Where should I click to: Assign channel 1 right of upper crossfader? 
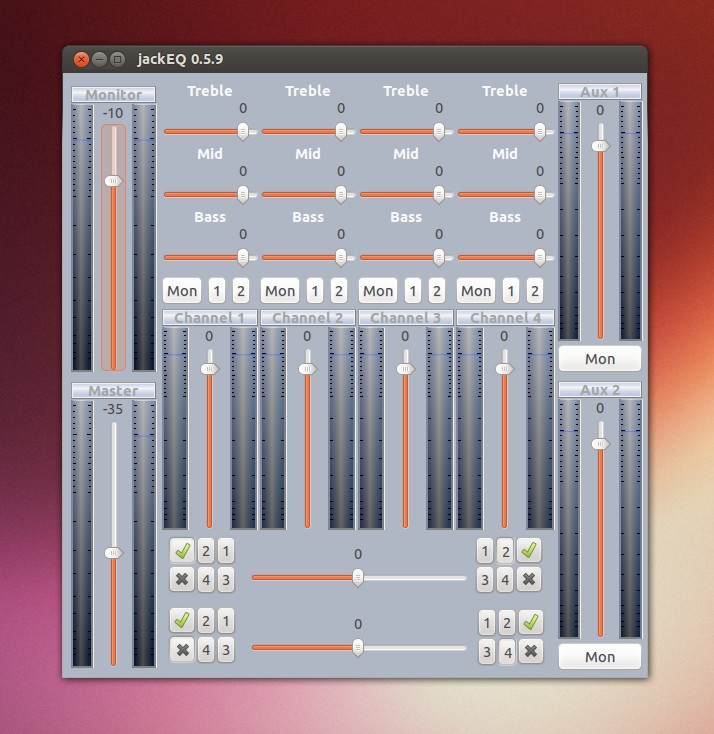485,551
